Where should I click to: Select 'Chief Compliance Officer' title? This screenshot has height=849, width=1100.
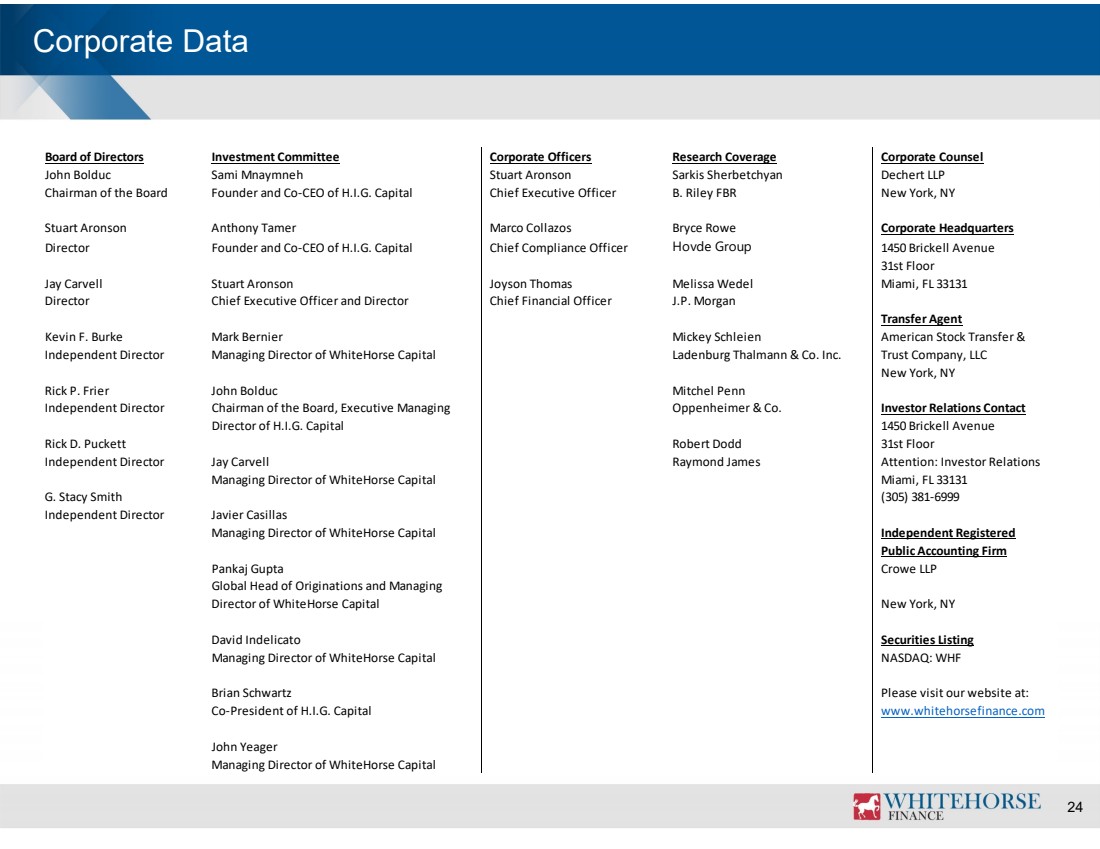point(558,248)
